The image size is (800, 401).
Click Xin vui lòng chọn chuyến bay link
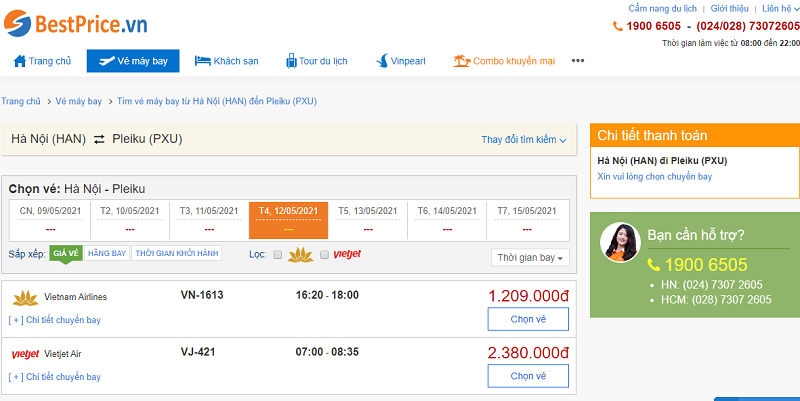click(x=655, y=177)
